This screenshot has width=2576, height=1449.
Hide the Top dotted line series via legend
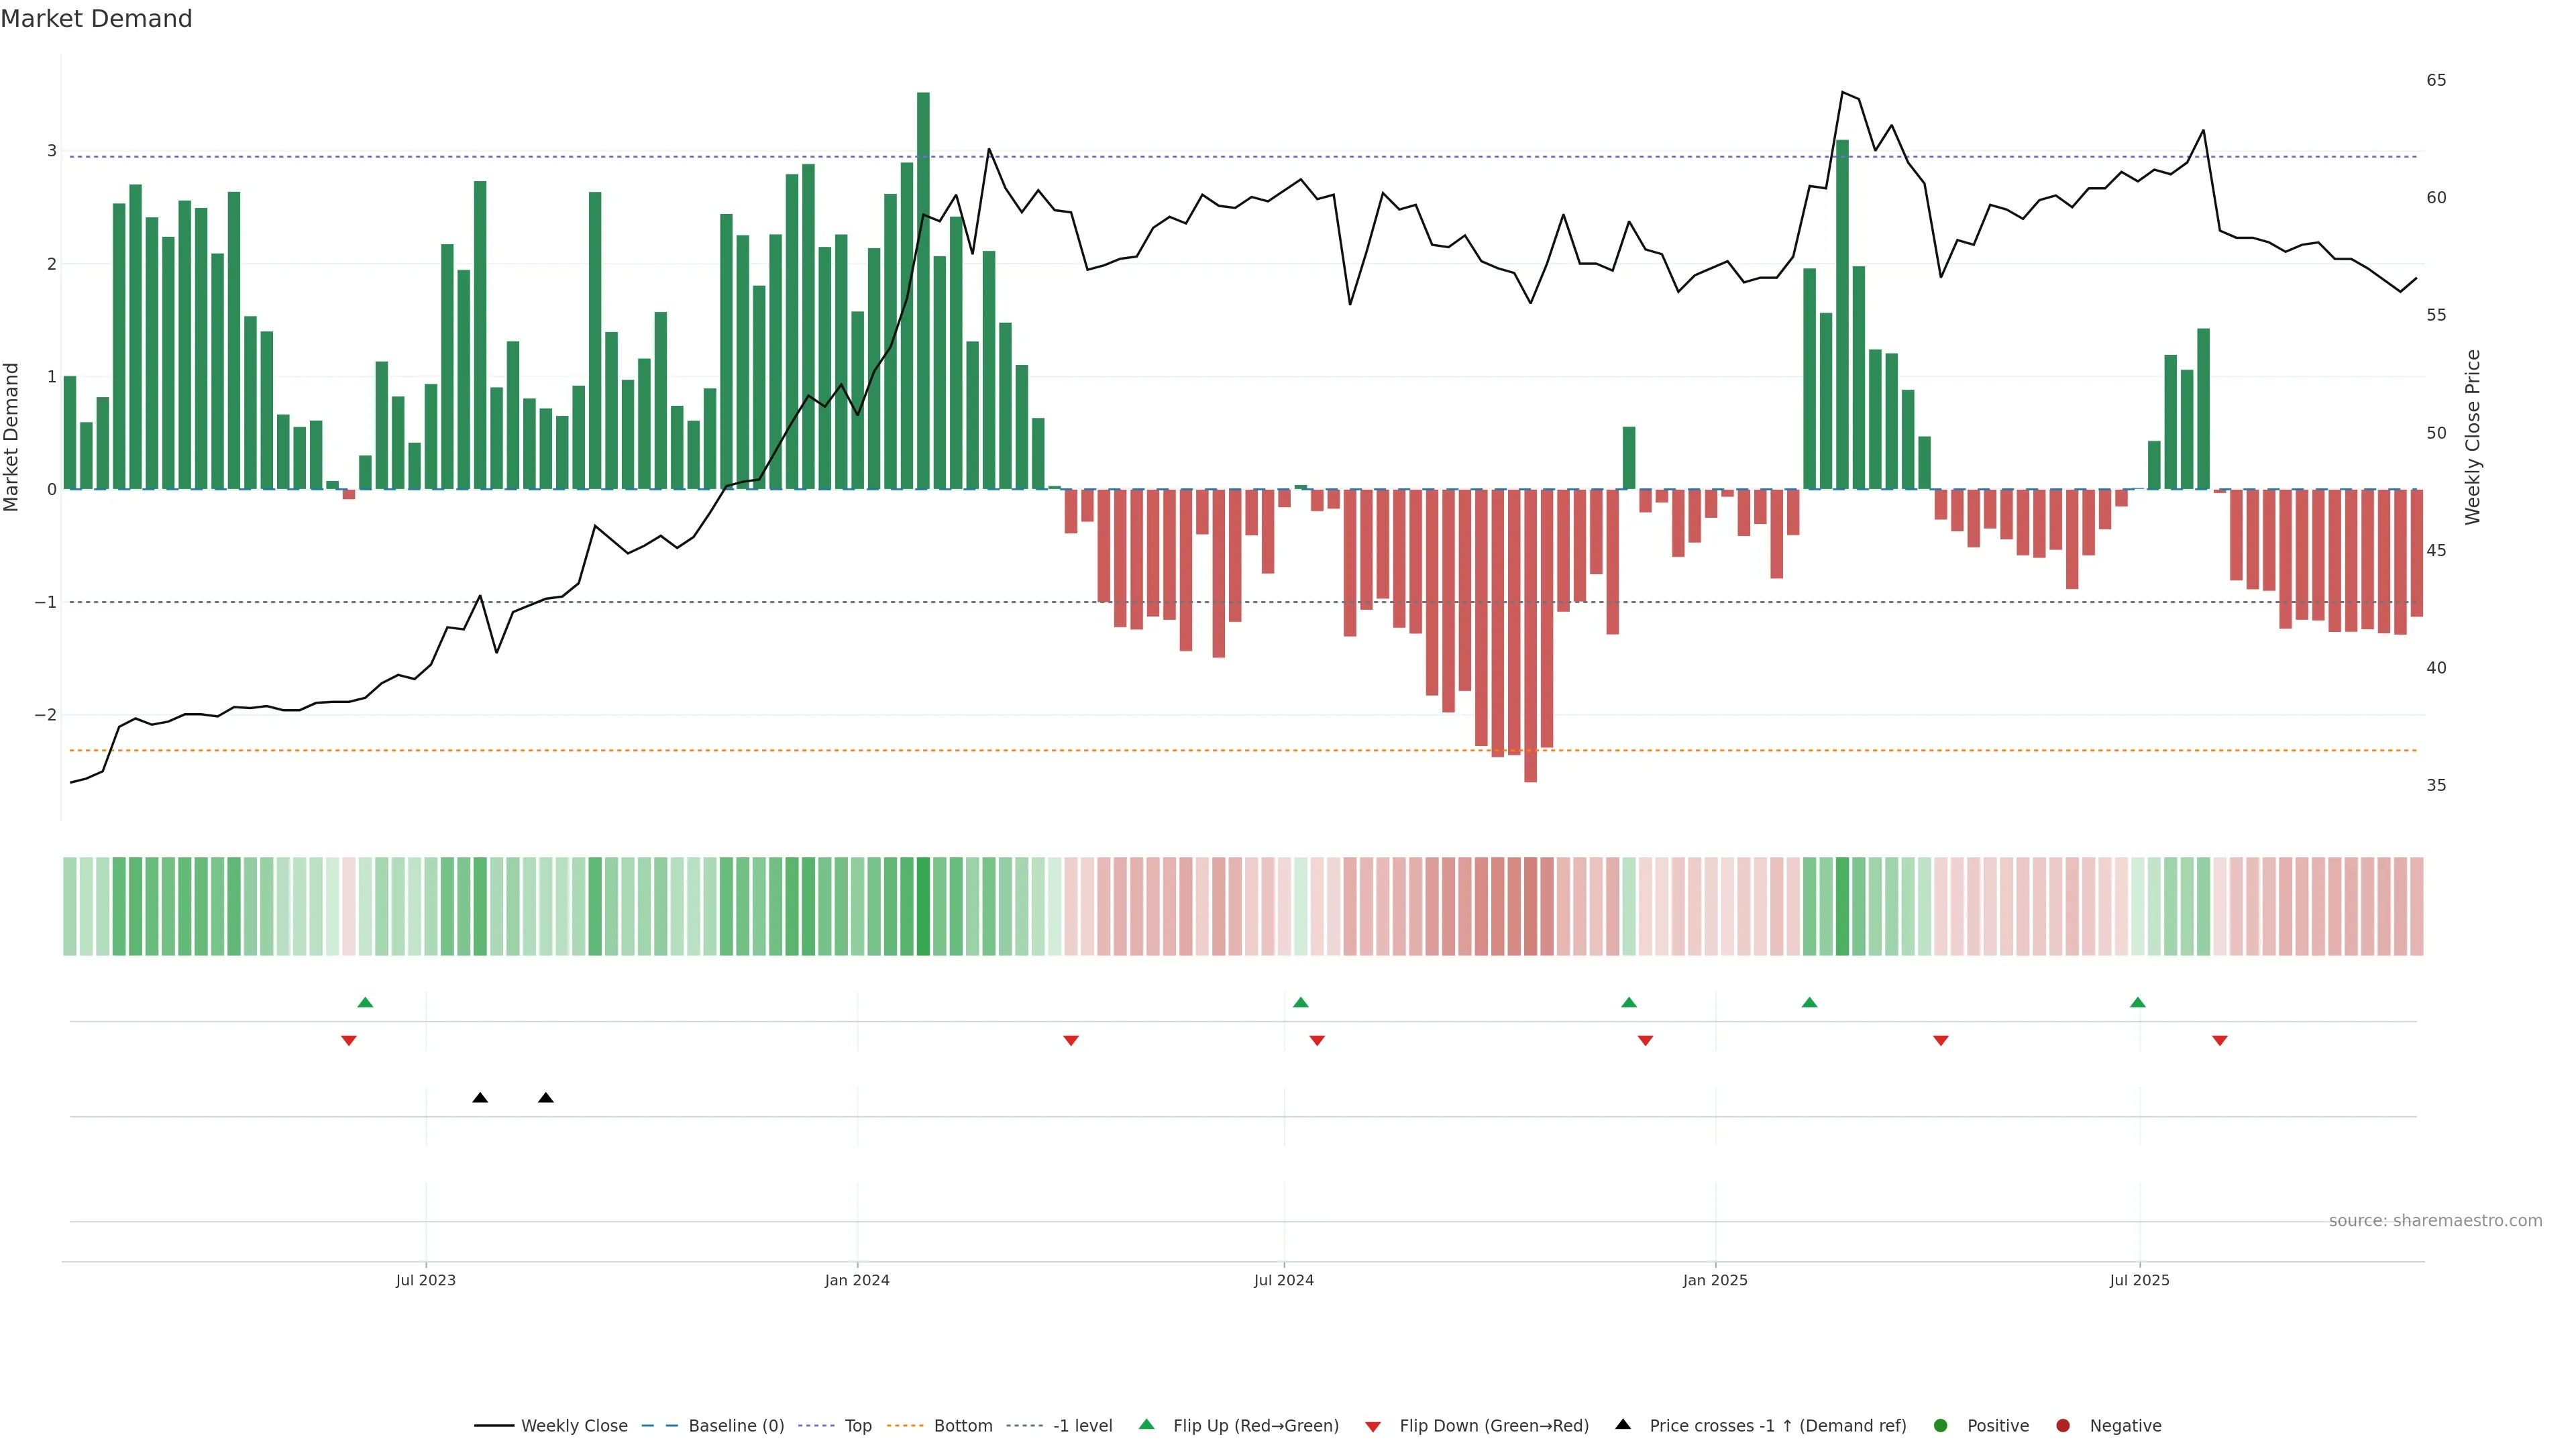point(857,1426)
